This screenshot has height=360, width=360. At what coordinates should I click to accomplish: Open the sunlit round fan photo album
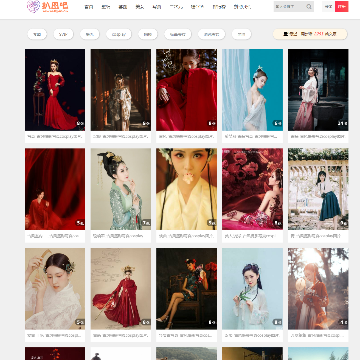point(318,289)
